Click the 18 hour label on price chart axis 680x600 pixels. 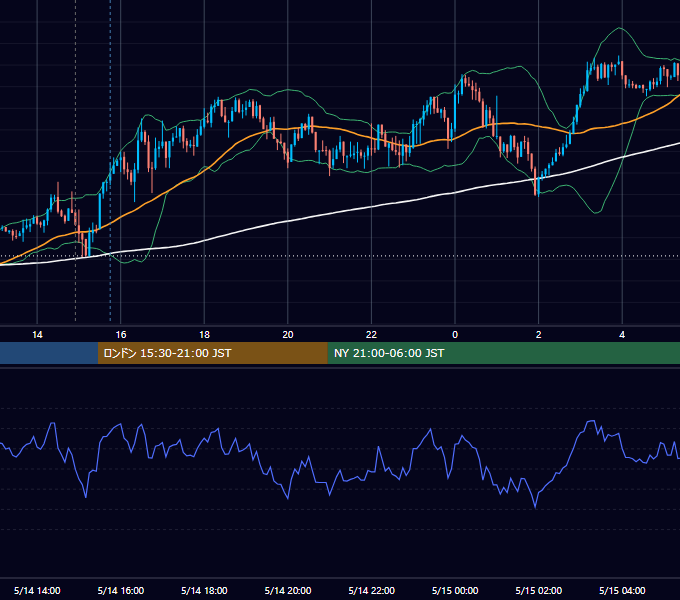click(204, 335)
